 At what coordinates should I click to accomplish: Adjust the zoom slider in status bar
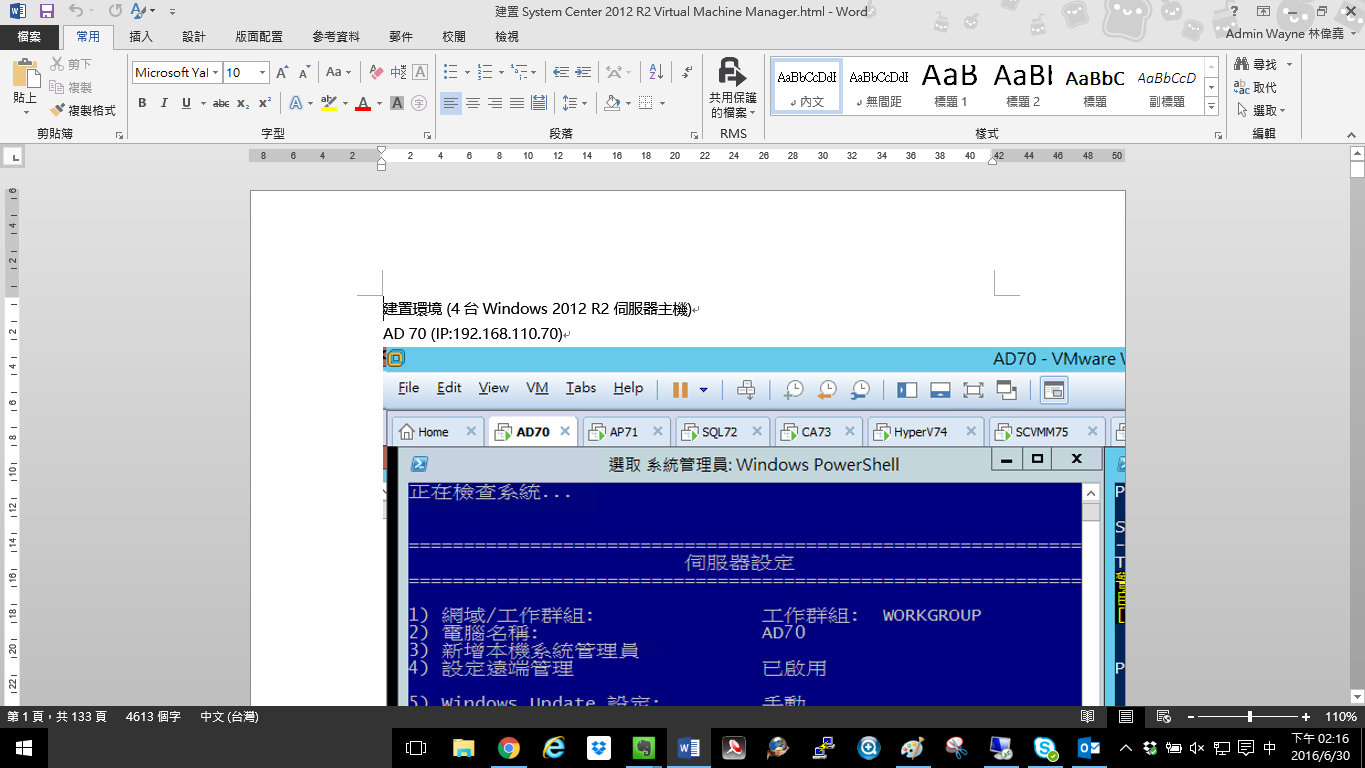(x=1250, y=717)
